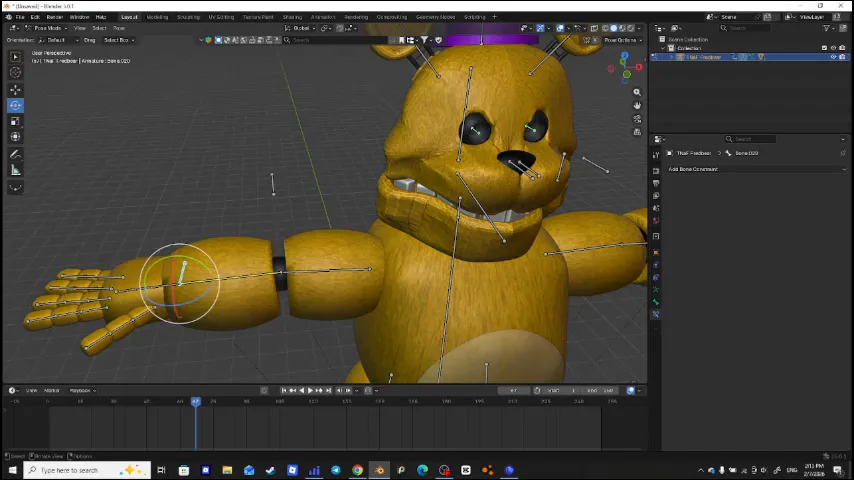Select Rendered viewport shading mode
The height and width of the screenshot is (480, 854).
[x=631, y=28]
